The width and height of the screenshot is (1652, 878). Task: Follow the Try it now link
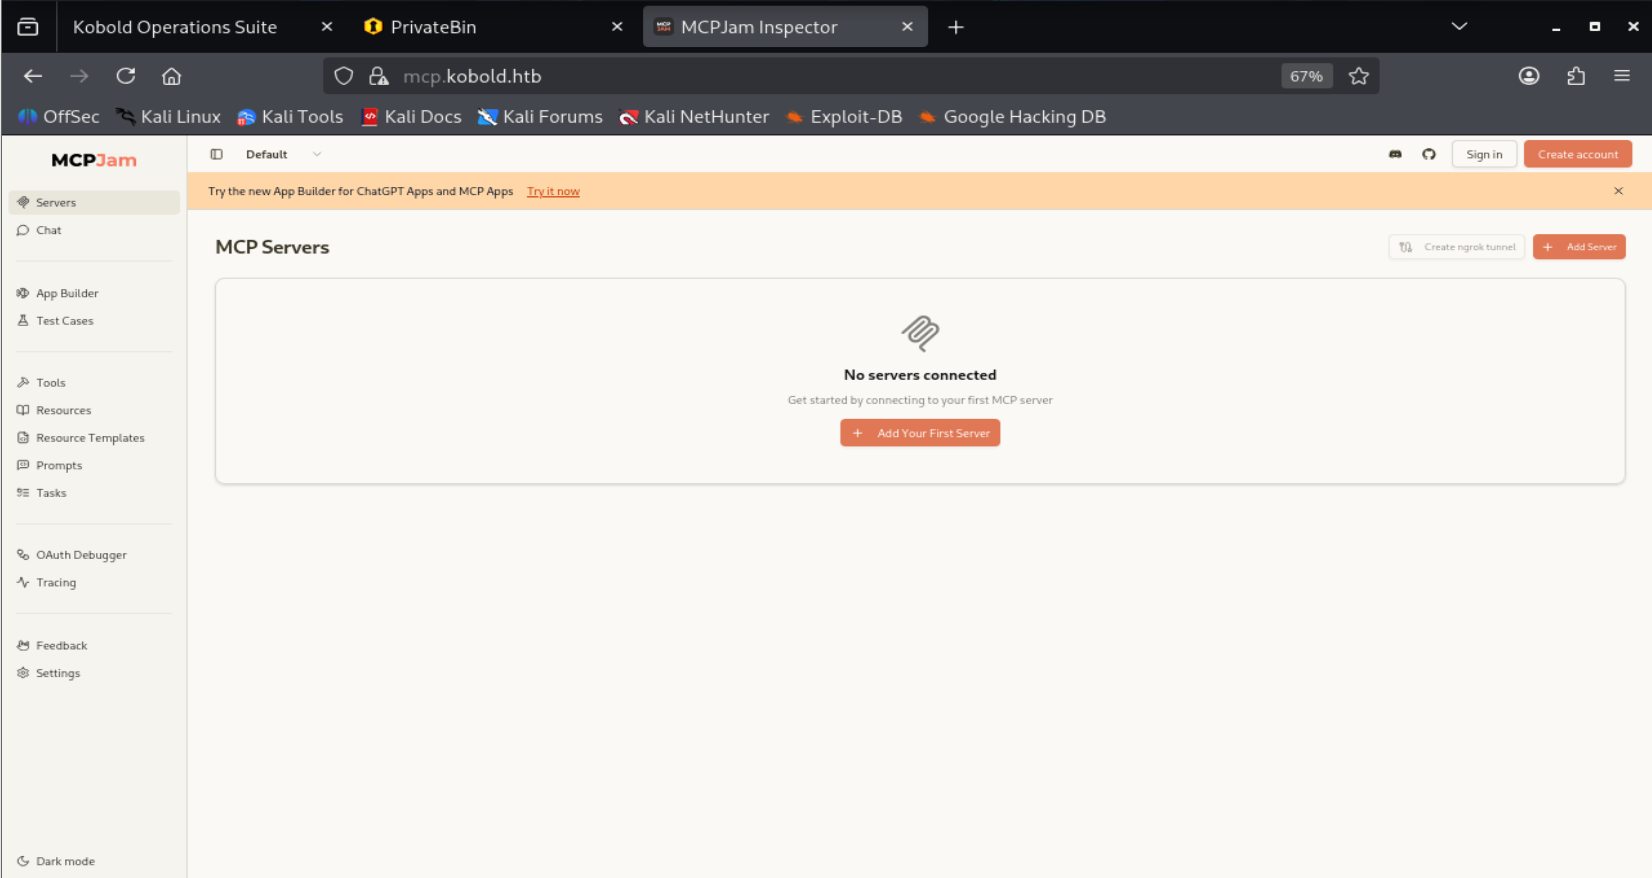click(553, 191)
